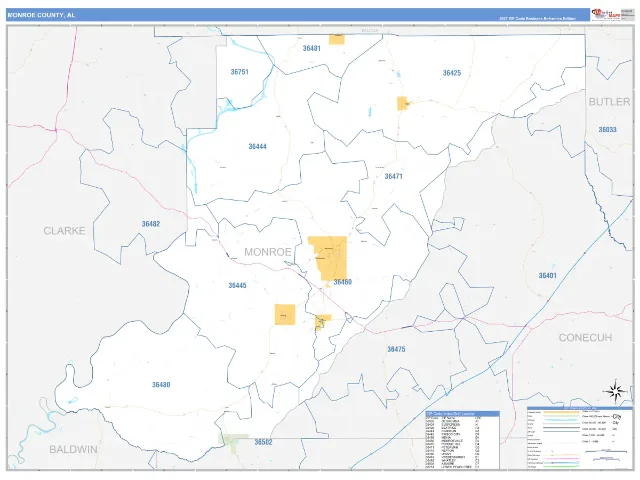
Task: Click the small orange city area below 36425
Action: (402, 104)
